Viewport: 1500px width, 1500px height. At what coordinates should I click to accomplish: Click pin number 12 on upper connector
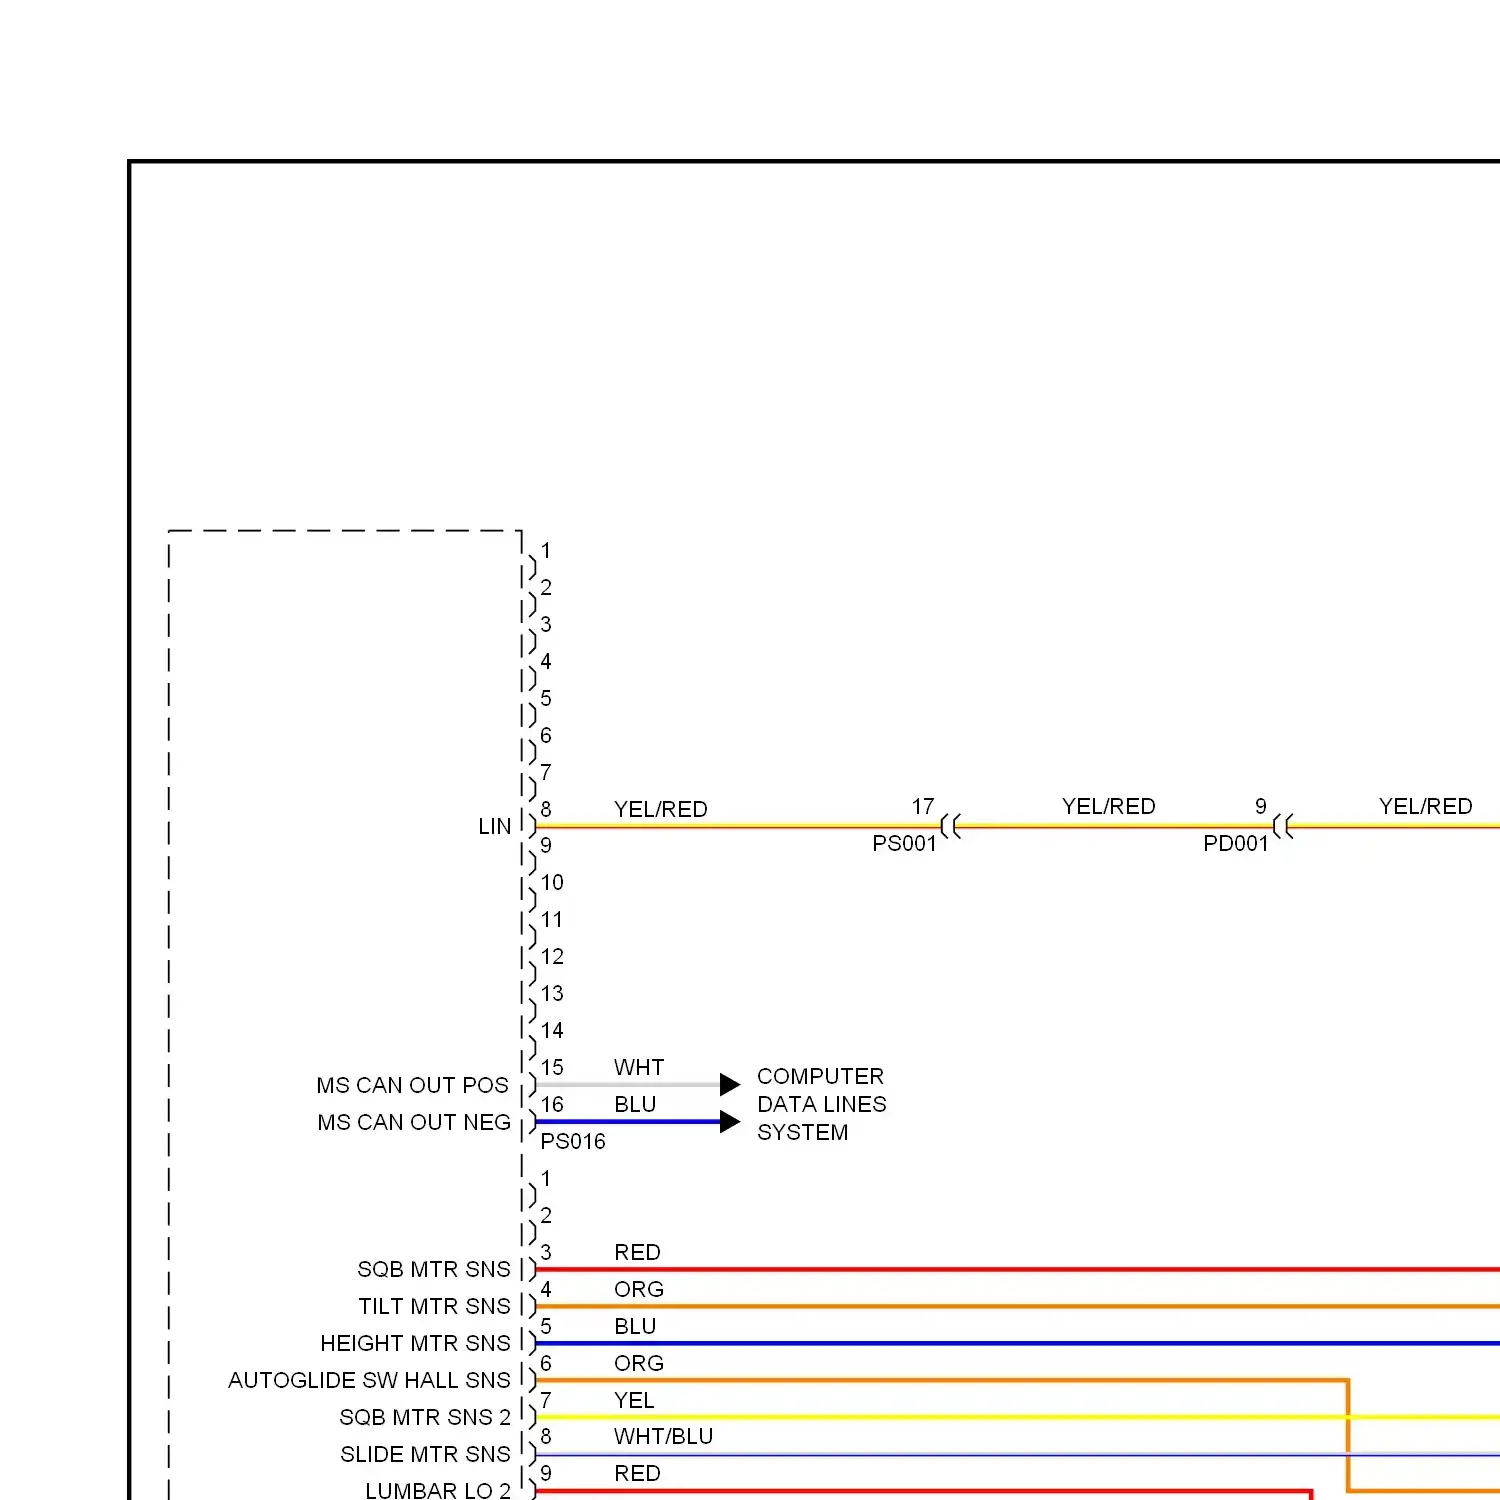click(x=552, y=956)
